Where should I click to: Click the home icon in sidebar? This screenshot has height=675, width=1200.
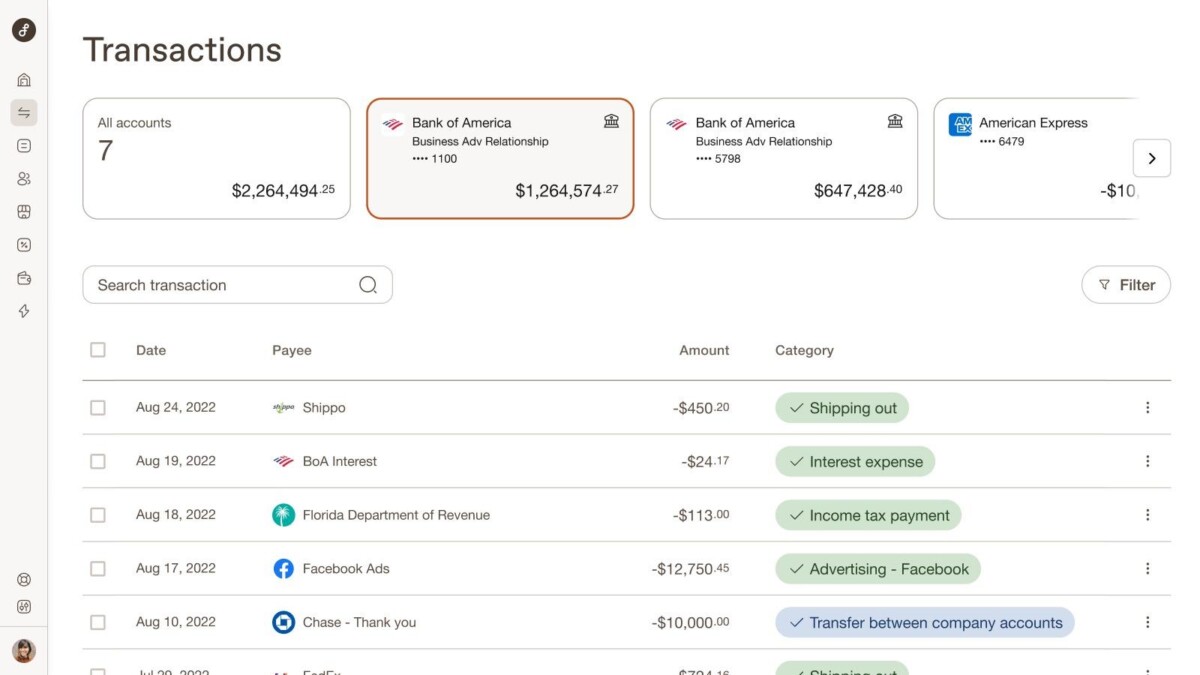click(x=24, y=80)
